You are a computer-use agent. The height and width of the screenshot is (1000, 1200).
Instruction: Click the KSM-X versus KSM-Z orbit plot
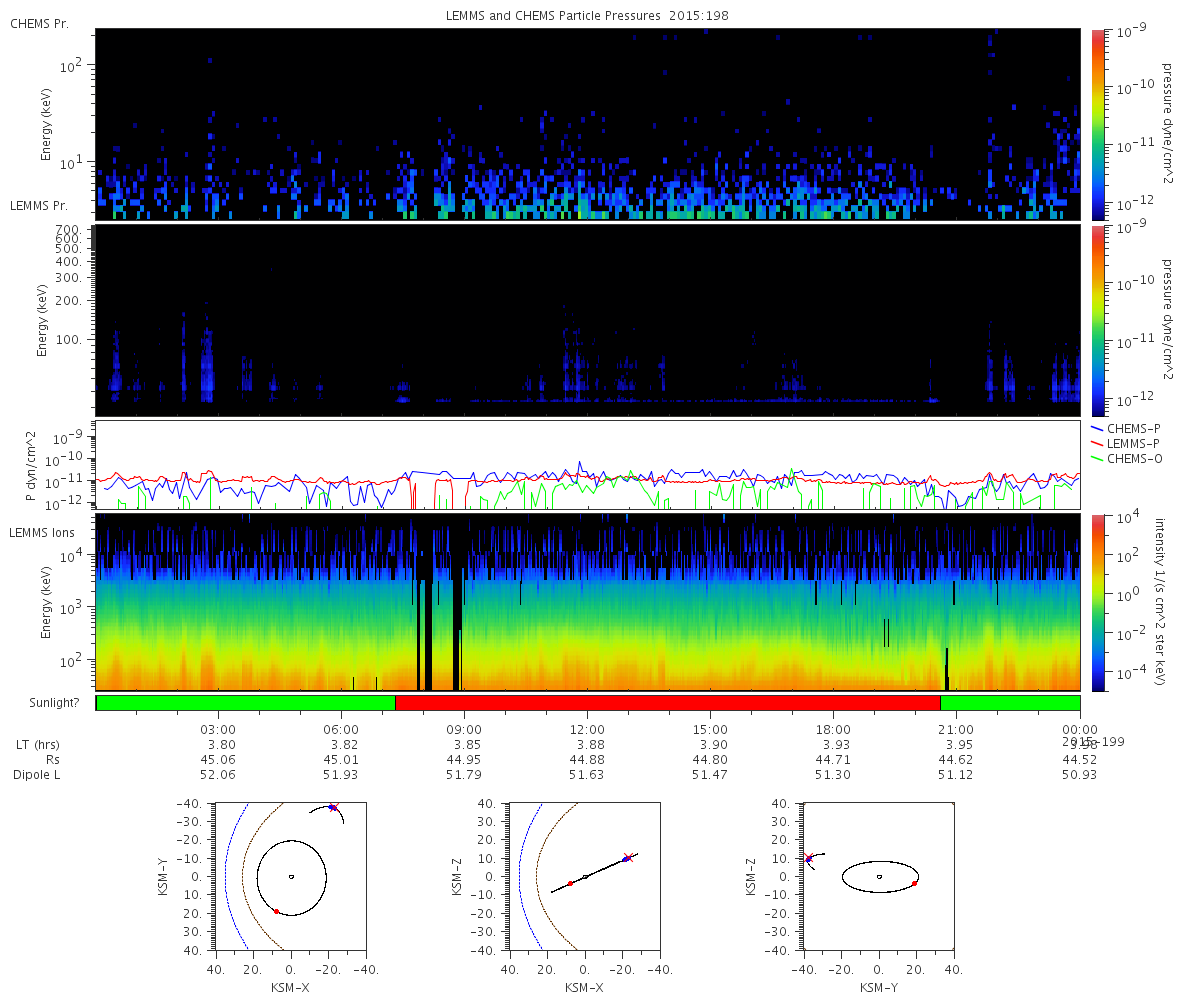tap(585, 876)
